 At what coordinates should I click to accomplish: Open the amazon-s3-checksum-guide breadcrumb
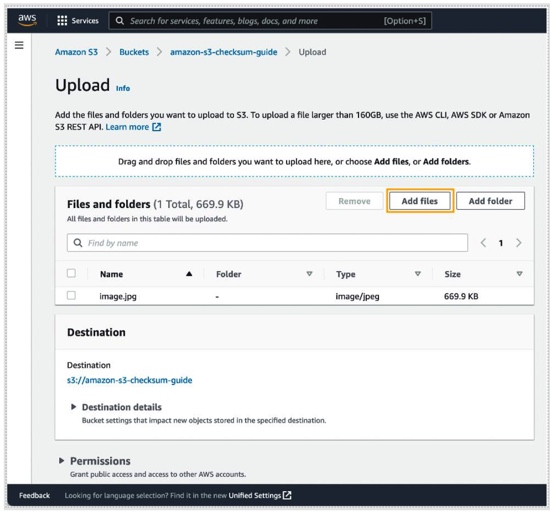[223, 52]
